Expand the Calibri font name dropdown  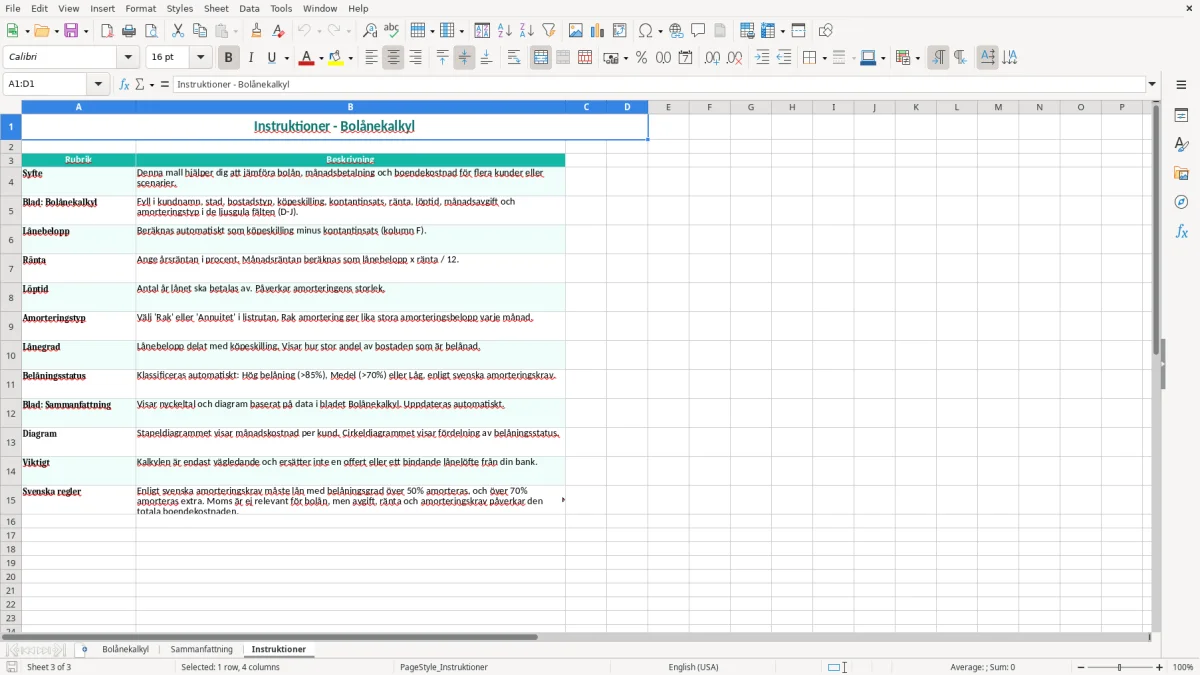point(127,58)
